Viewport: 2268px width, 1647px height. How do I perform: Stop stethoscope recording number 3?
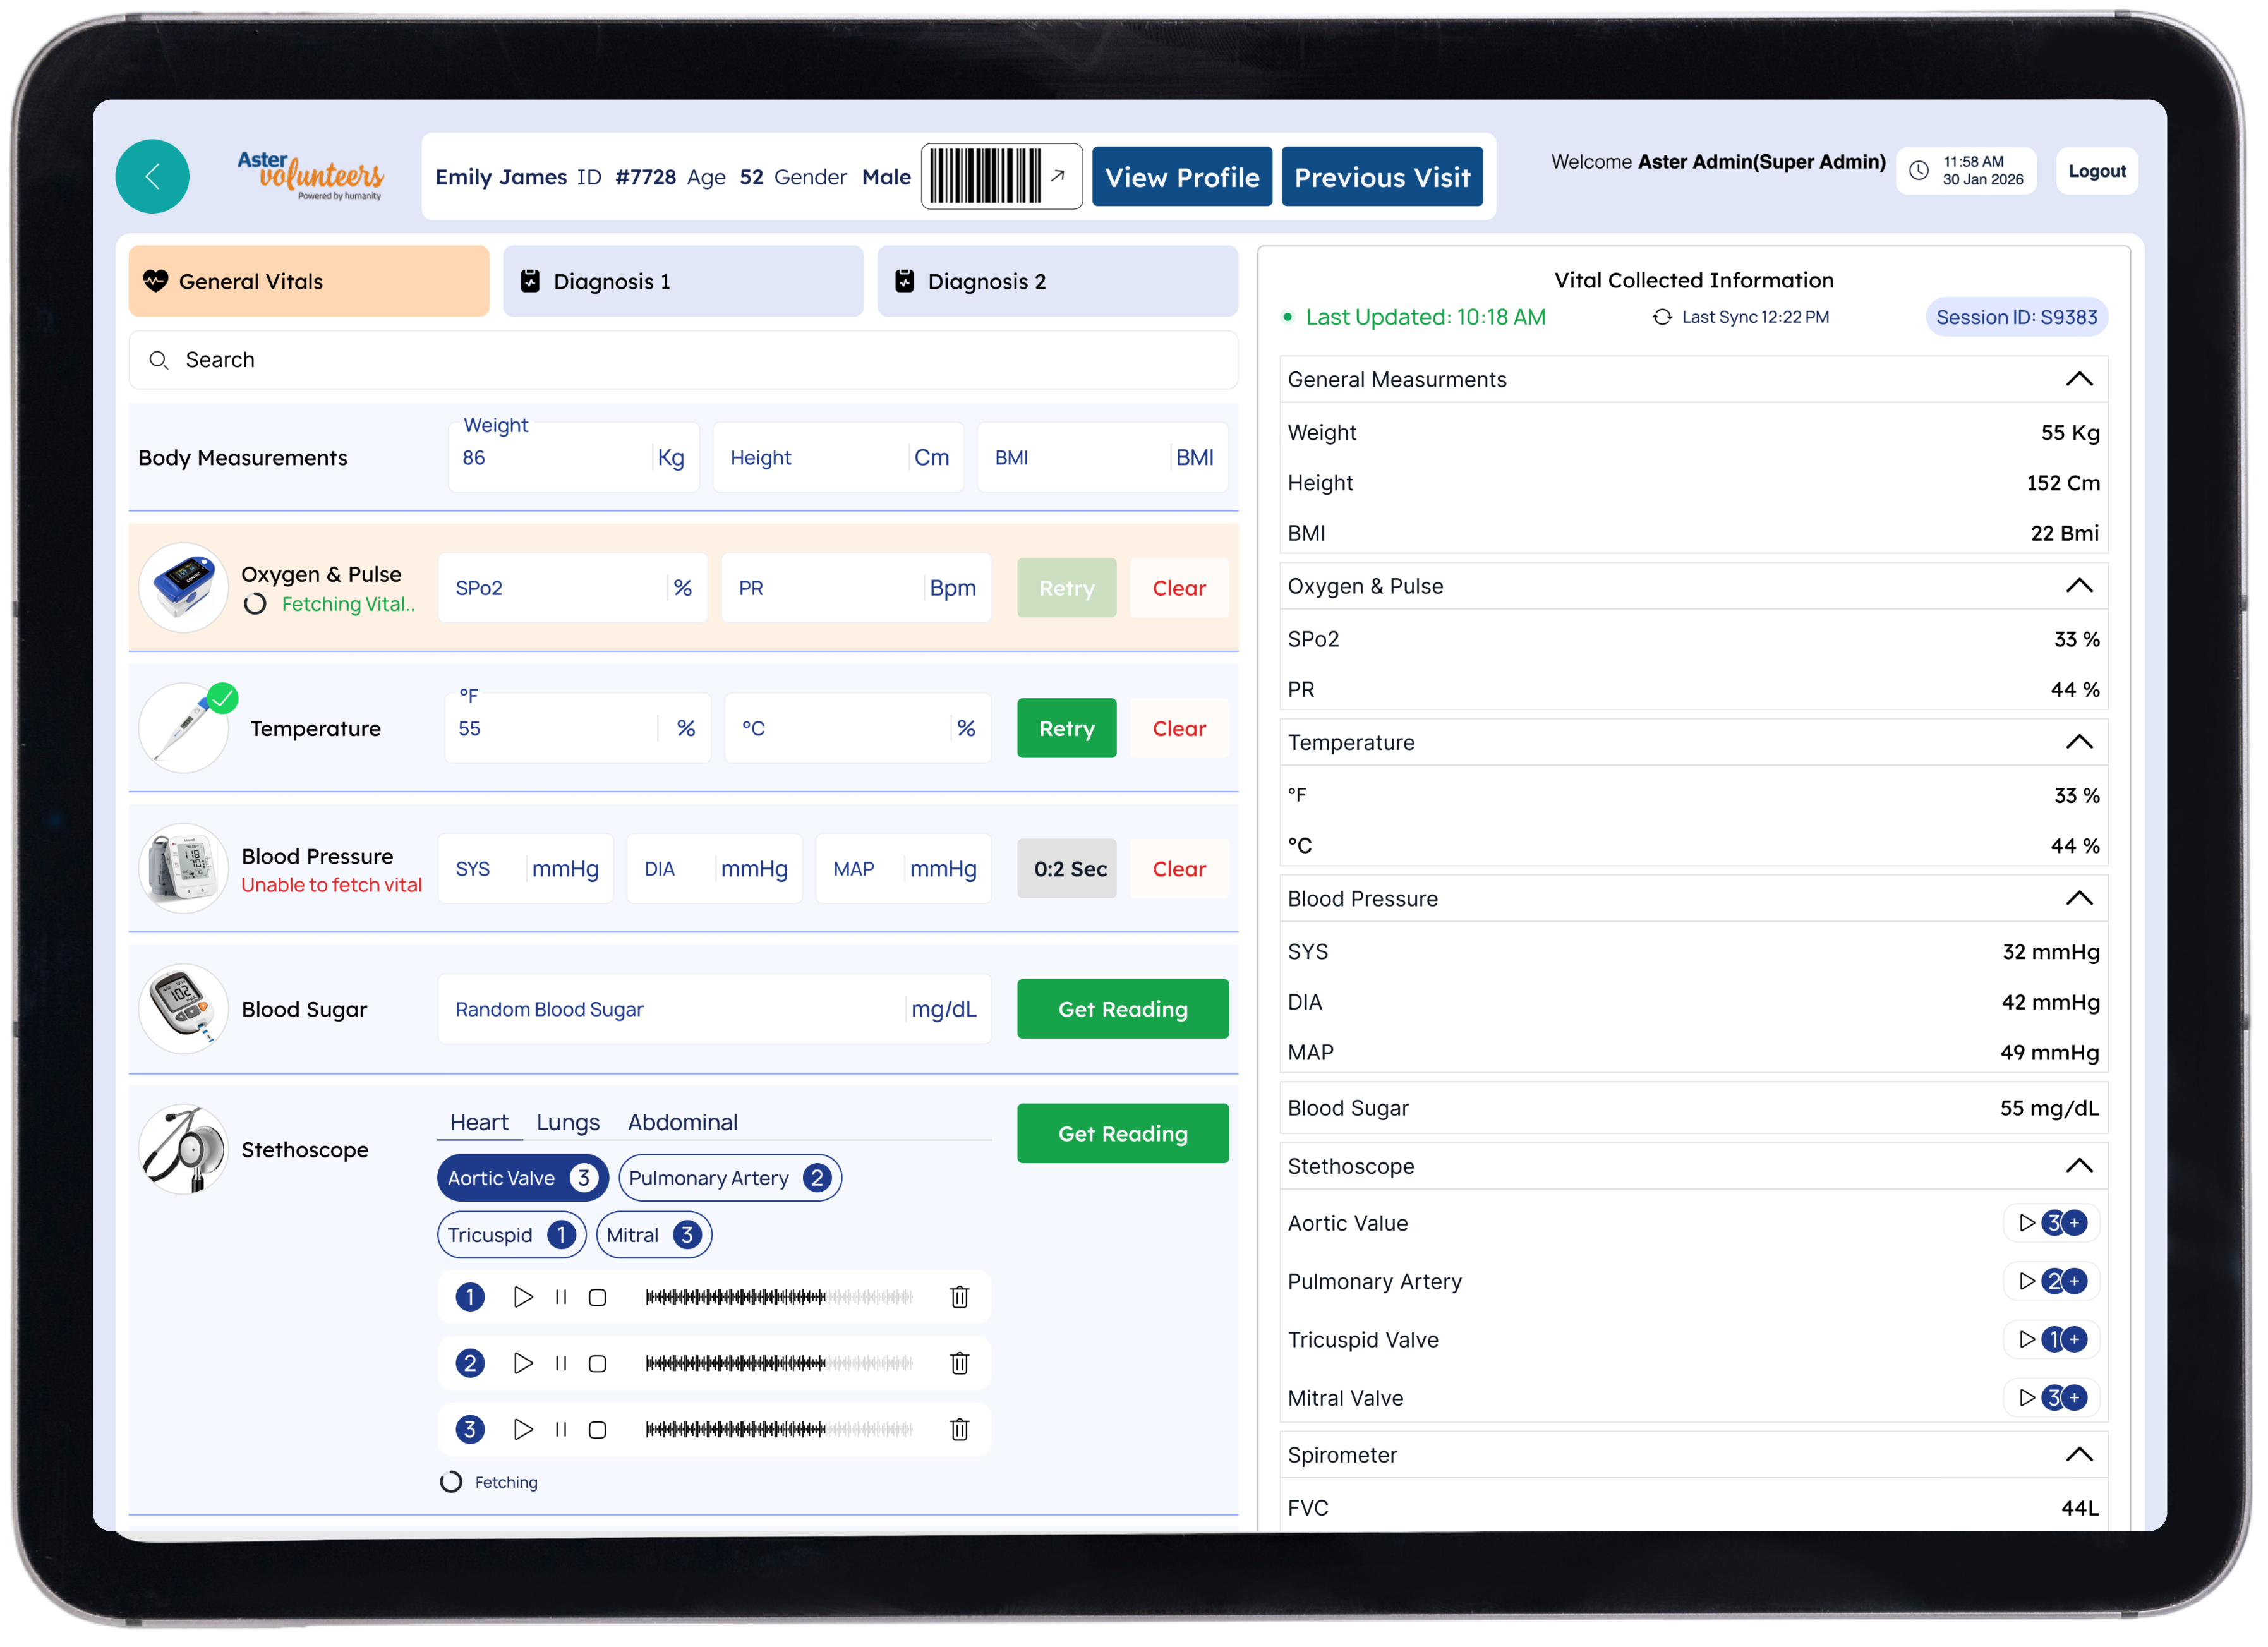coord(597,1430)
